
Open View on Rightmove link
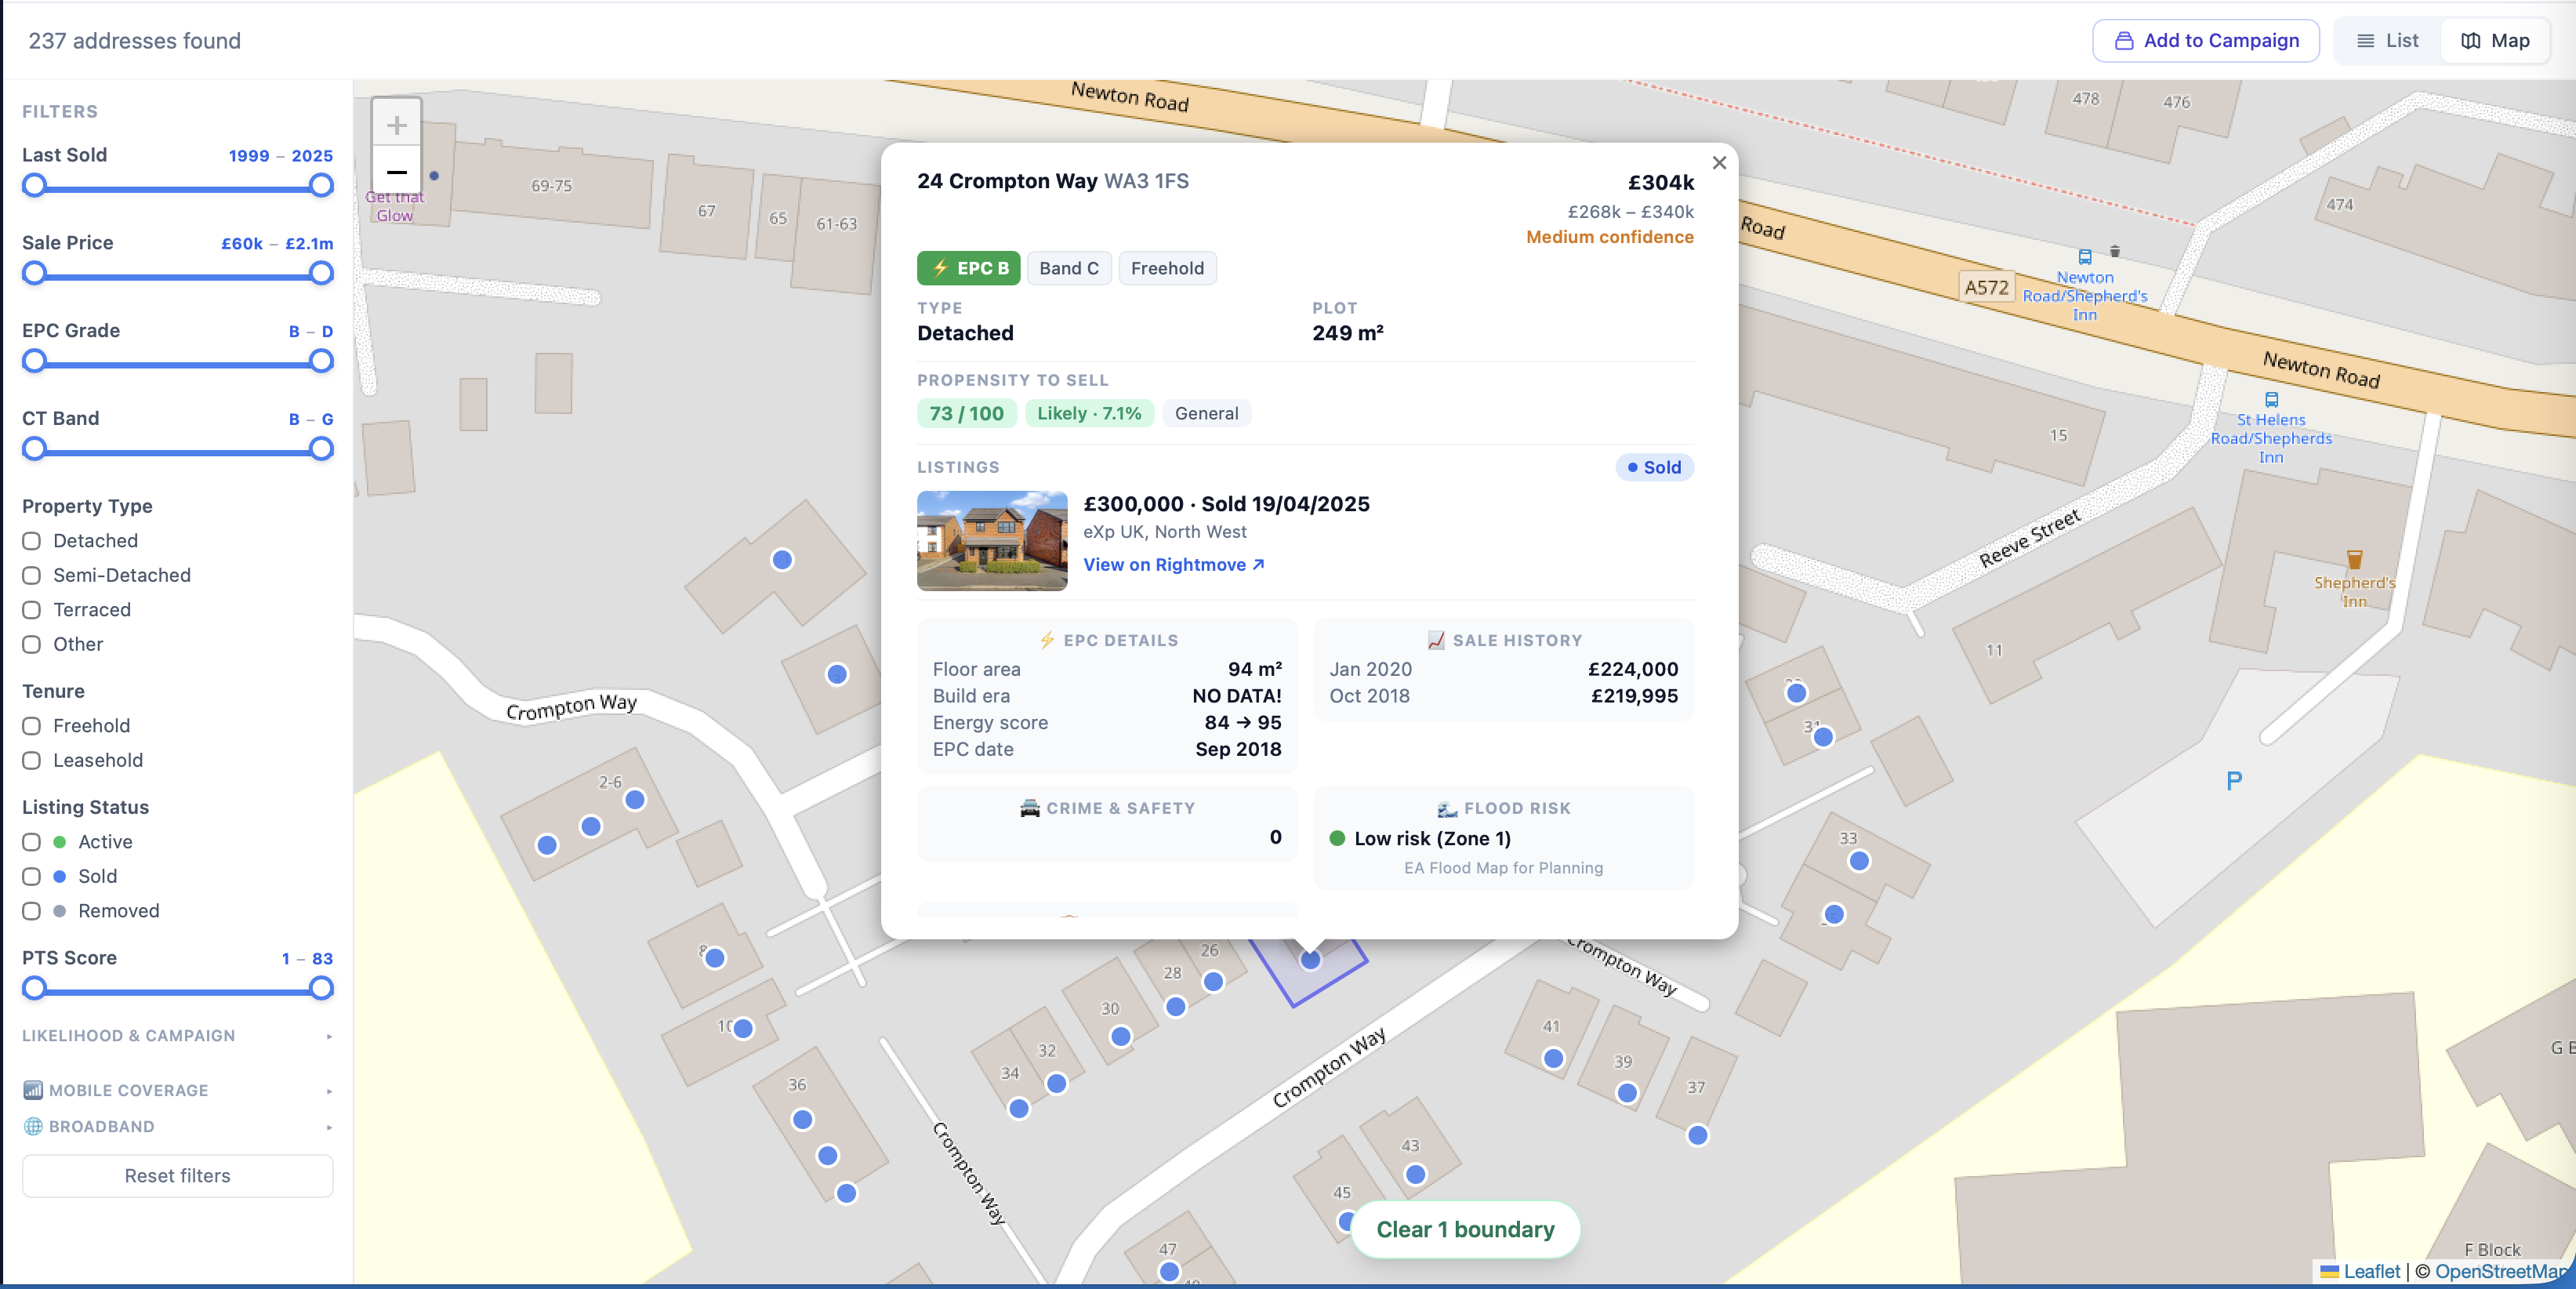pyautogui.click(x=1174, y=565)
